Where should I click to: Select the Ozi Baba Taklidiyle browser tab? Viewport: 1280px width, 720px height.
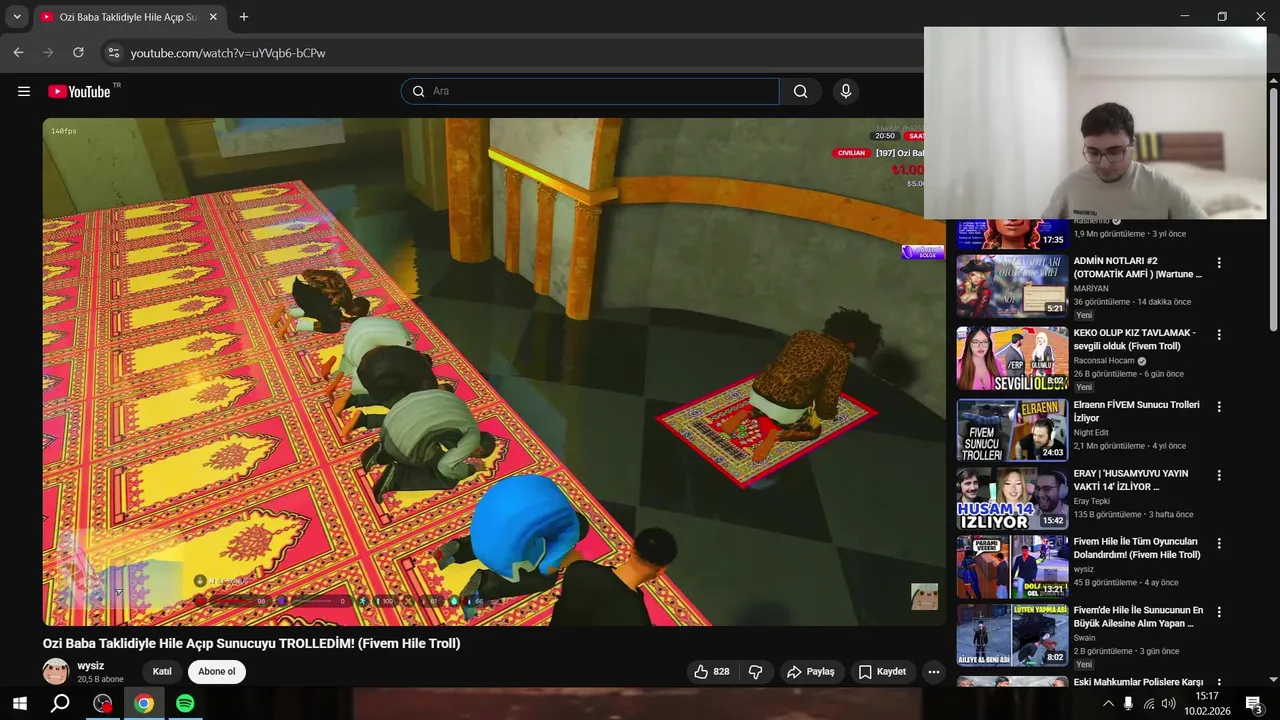click(x=129, y=17)
